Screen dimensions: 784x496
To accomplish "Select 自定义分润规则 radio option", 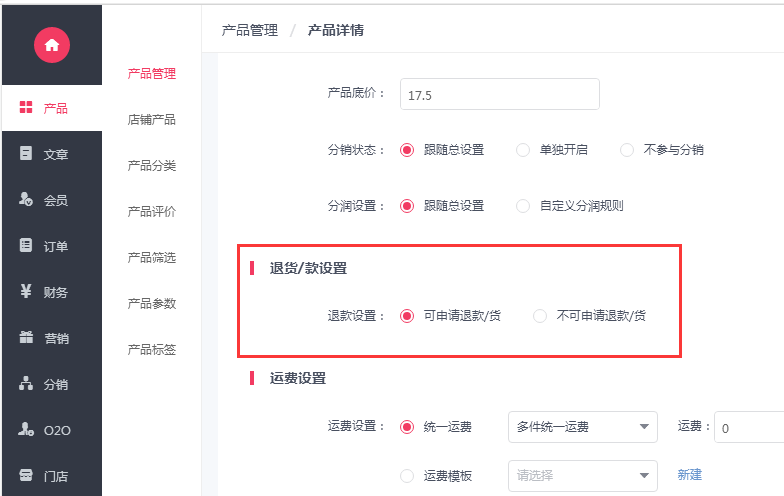I will pyautogui.click(x=523, y=206).
